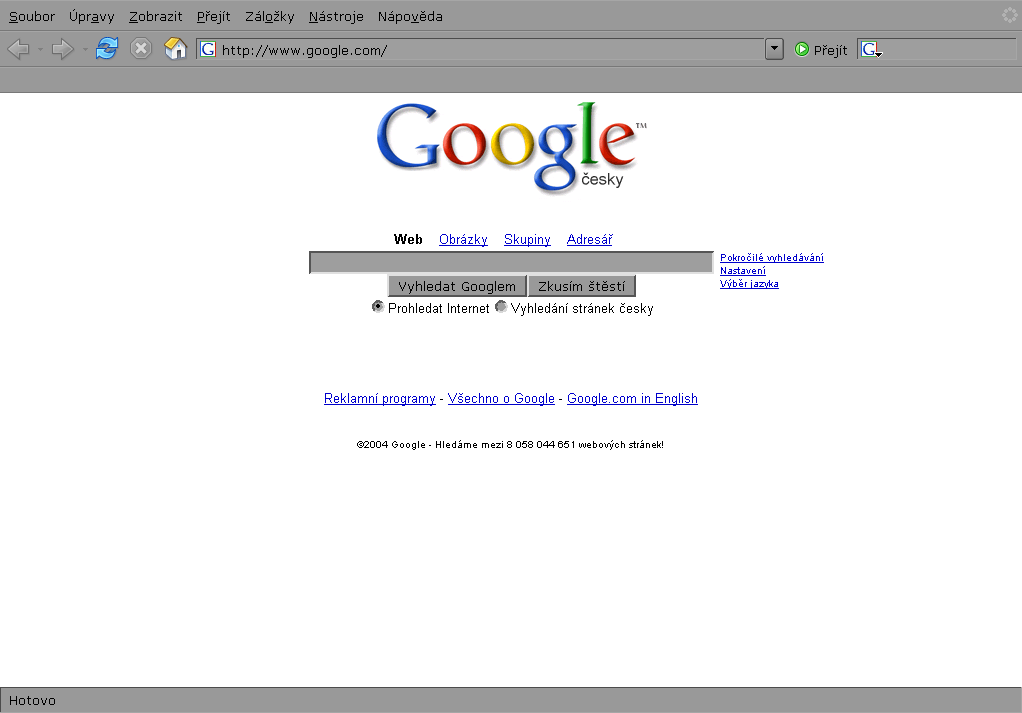
Task: Open the Soubor menu
Action: coord(32,16)
